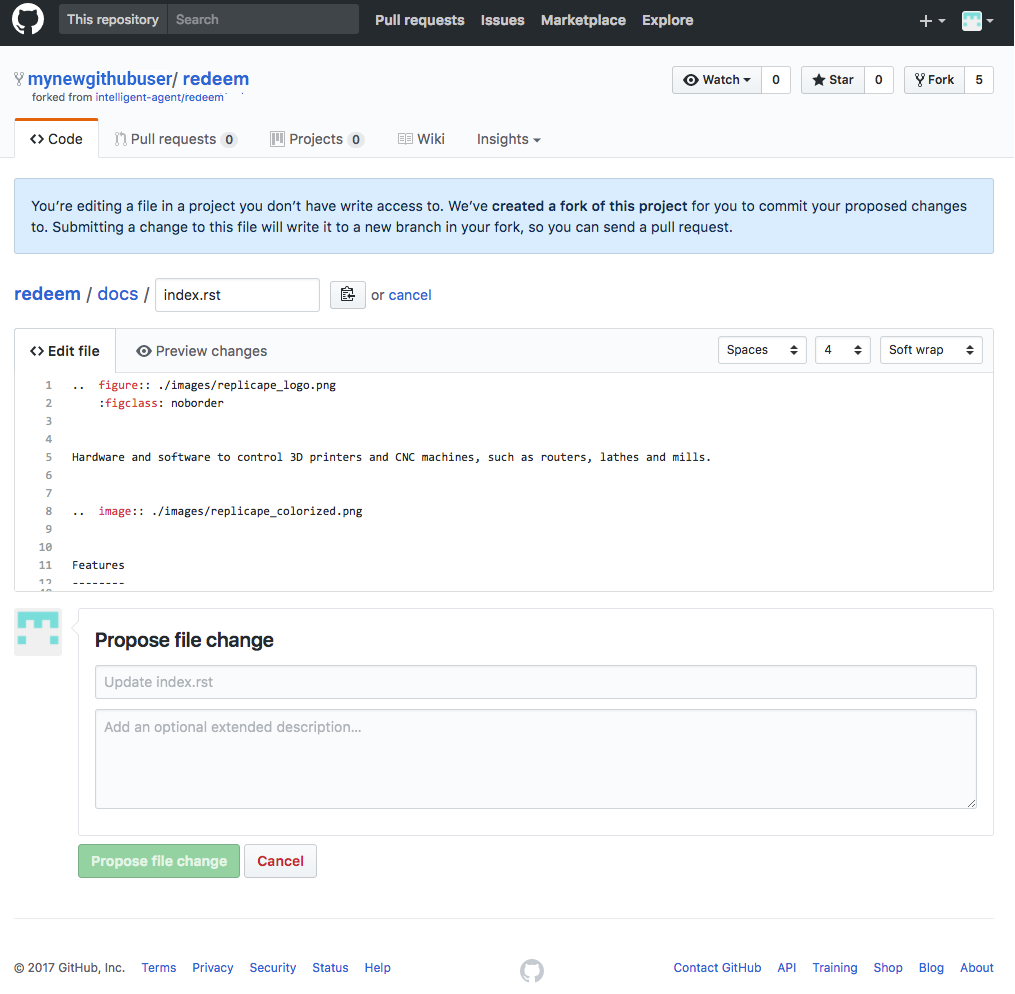Image resolution: width=1015 pixels, height=994 pixels.
Task: Click the user avatar beside Propose file change
Action: [38, 632]
